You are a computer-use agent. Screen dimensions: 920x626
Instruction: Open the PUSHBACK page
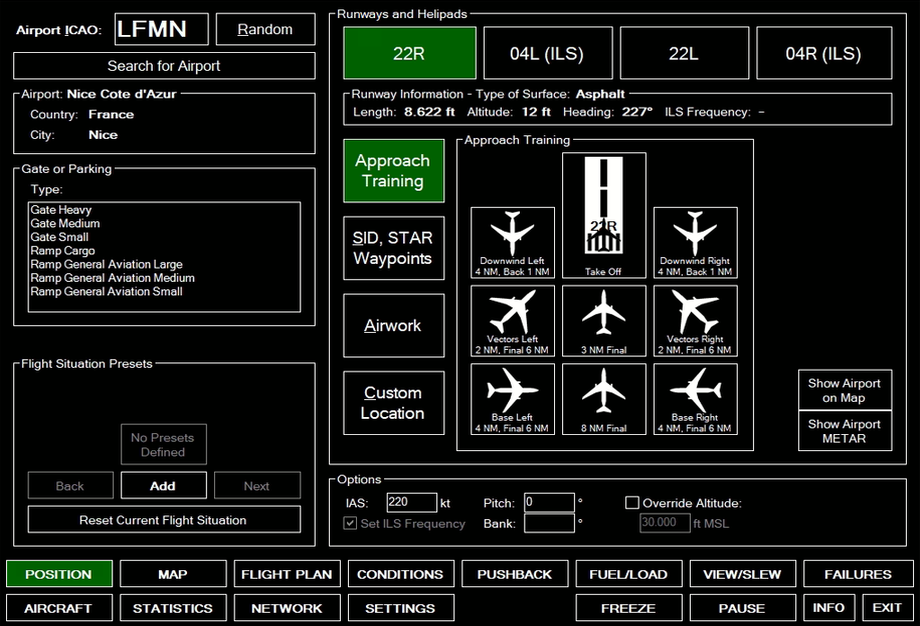click(515, 574)
